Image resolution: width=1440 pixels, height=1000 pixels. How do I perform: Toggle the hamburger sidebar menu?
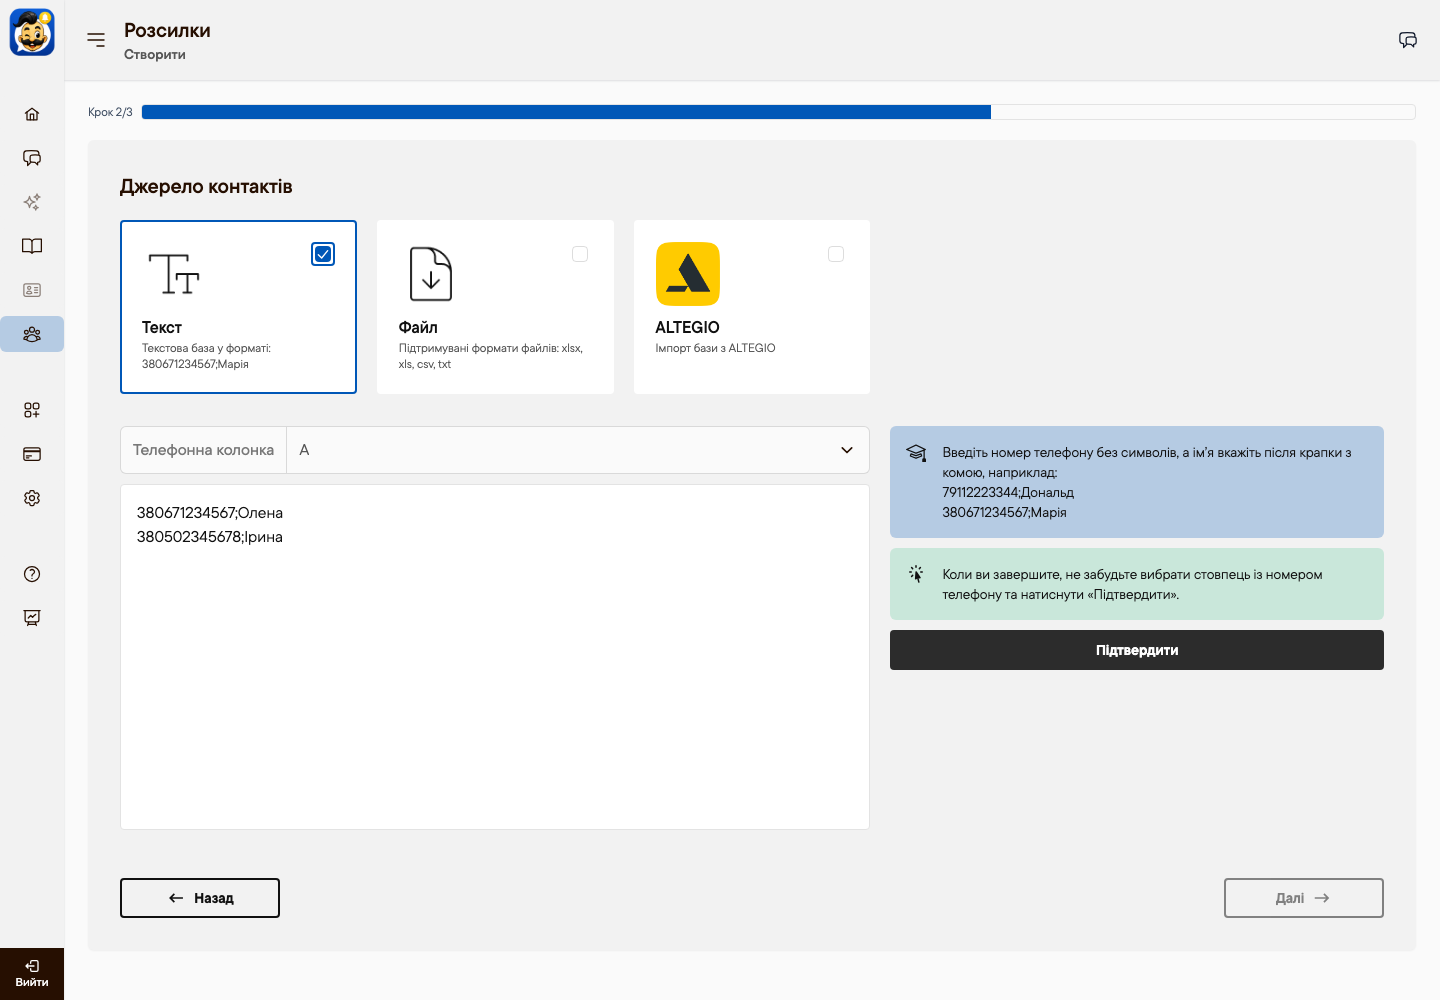[96, 40]
